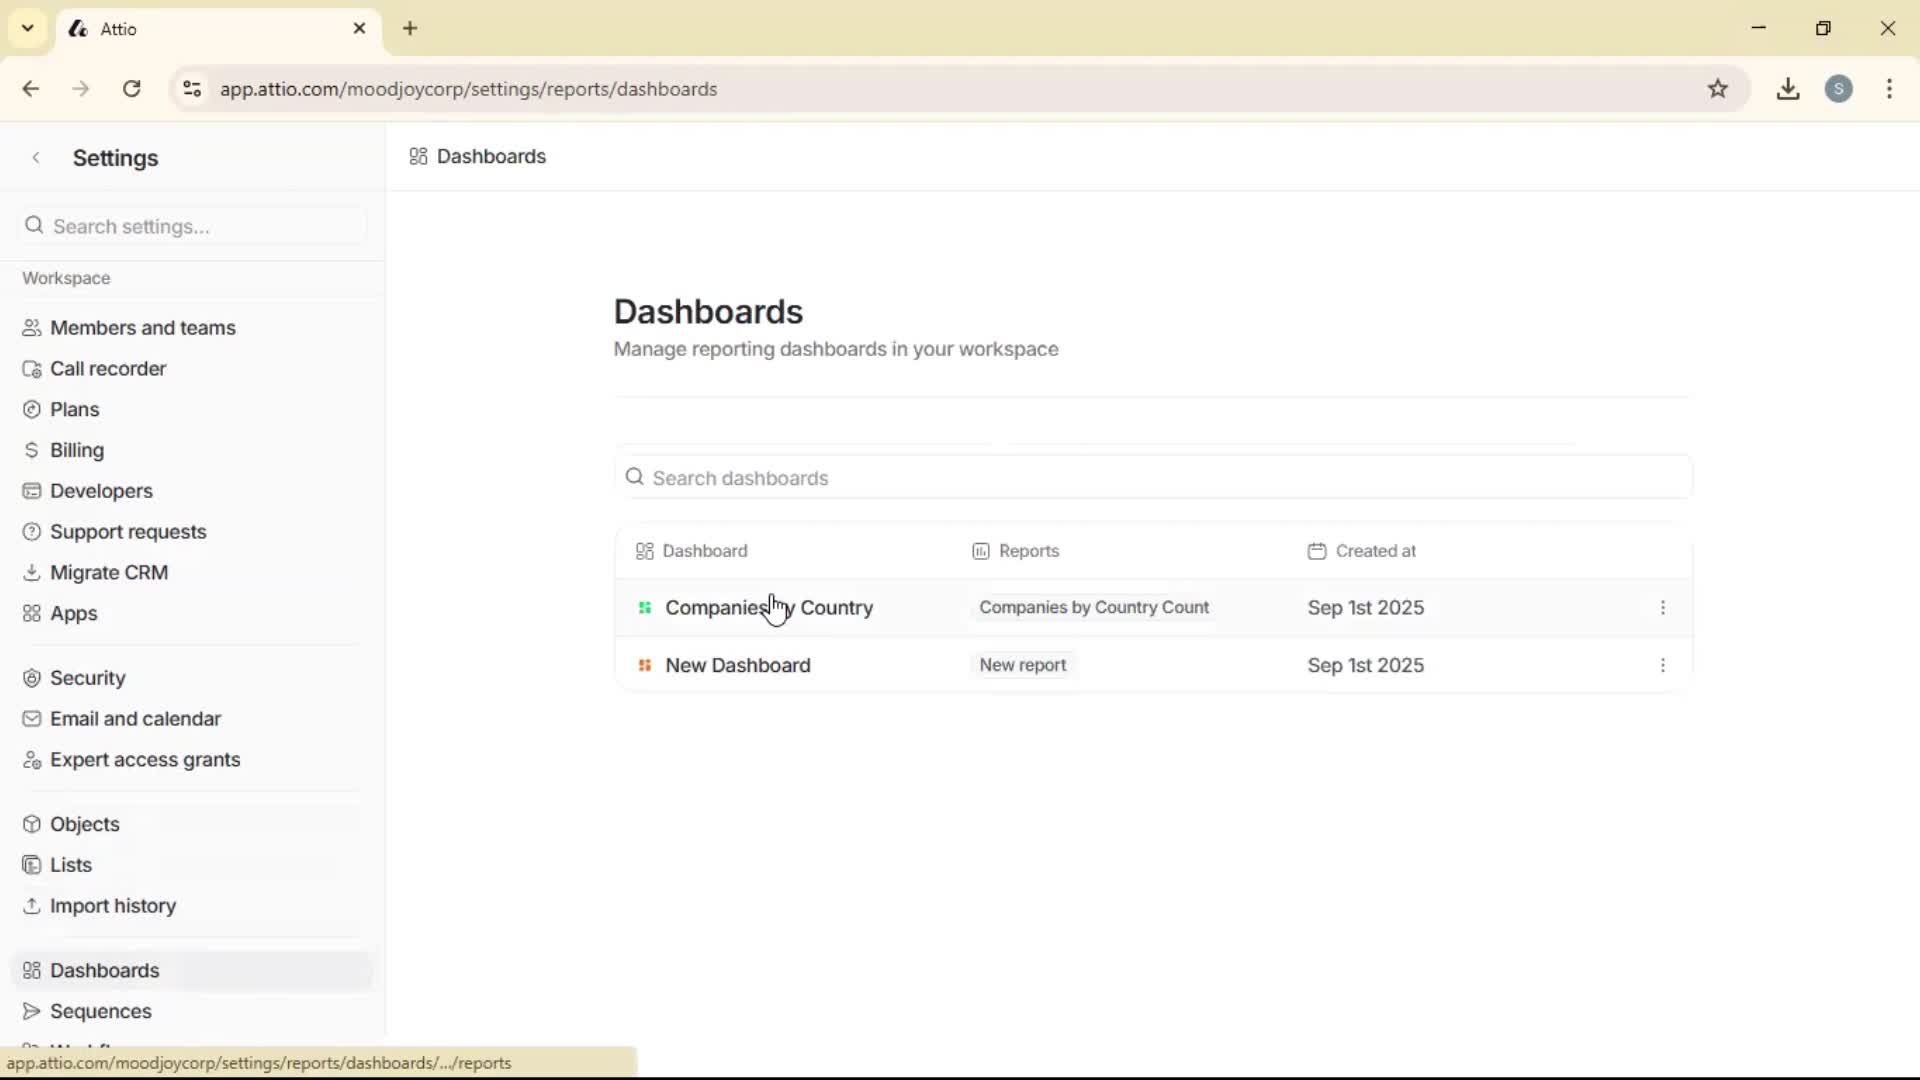Select the Migrate CRM icon
Image resolution: width=1920 pixels, height=1080 pixels.
31,572
